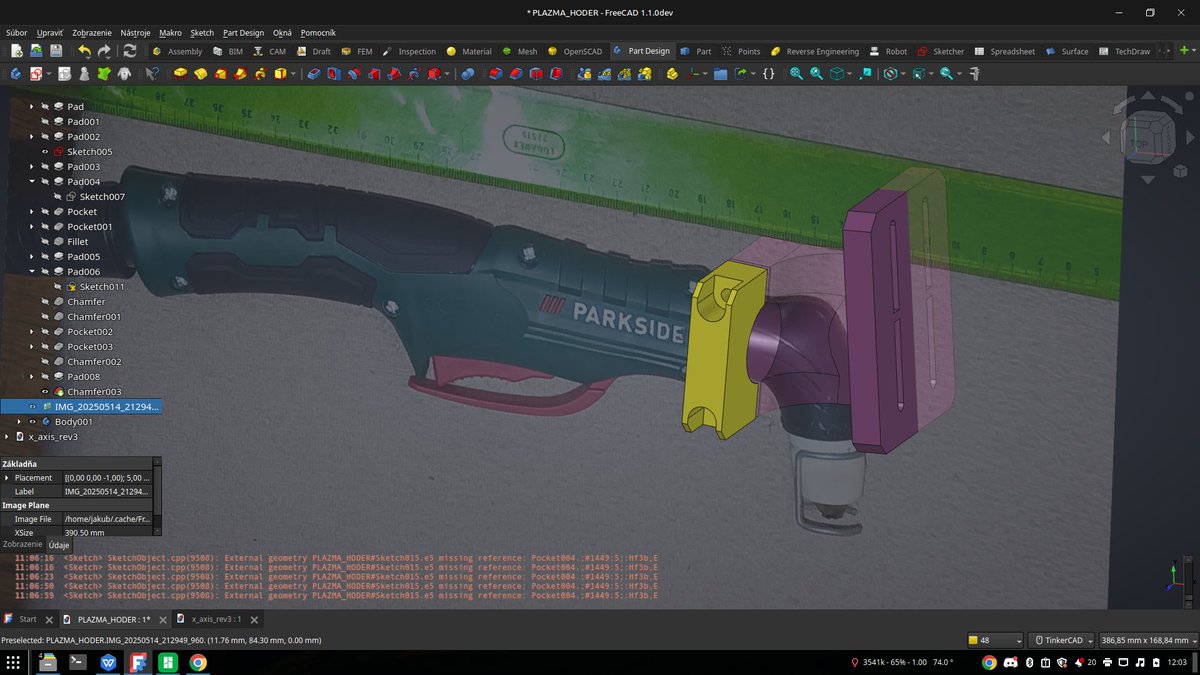Select the Pad tool

(180, 74)
